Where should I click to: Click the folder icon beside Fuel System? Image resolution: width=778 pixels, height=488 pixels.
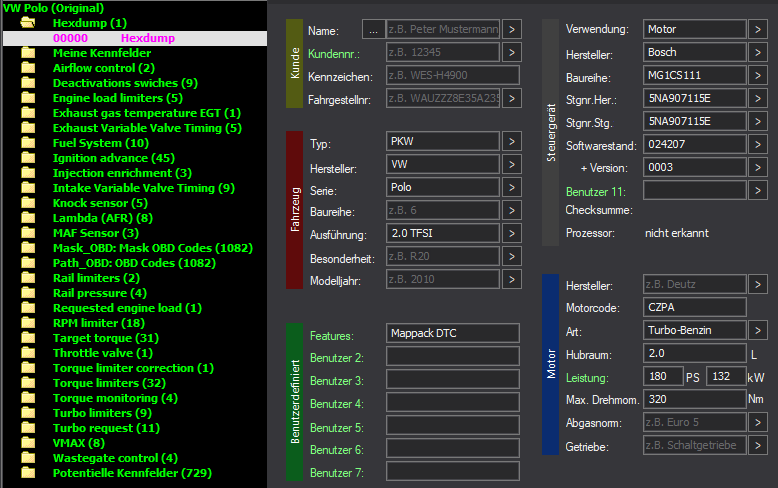tap(28, 143)
